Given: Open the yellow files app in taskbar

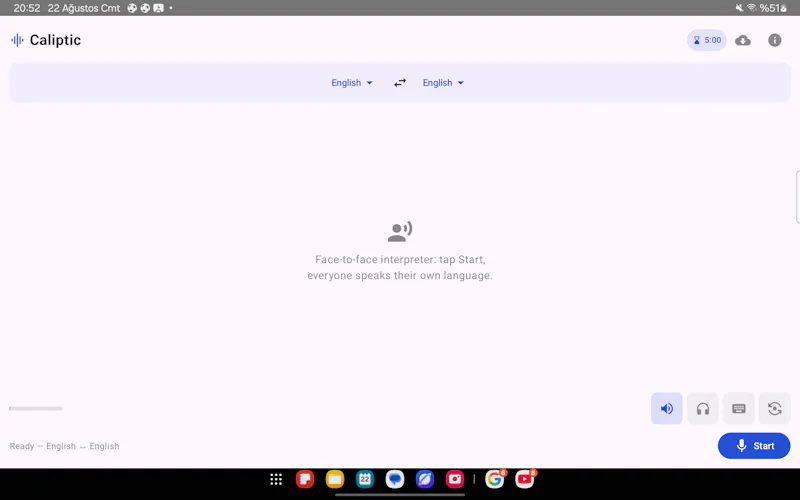Looking at the screenshot, I should (x=335, y=479).
